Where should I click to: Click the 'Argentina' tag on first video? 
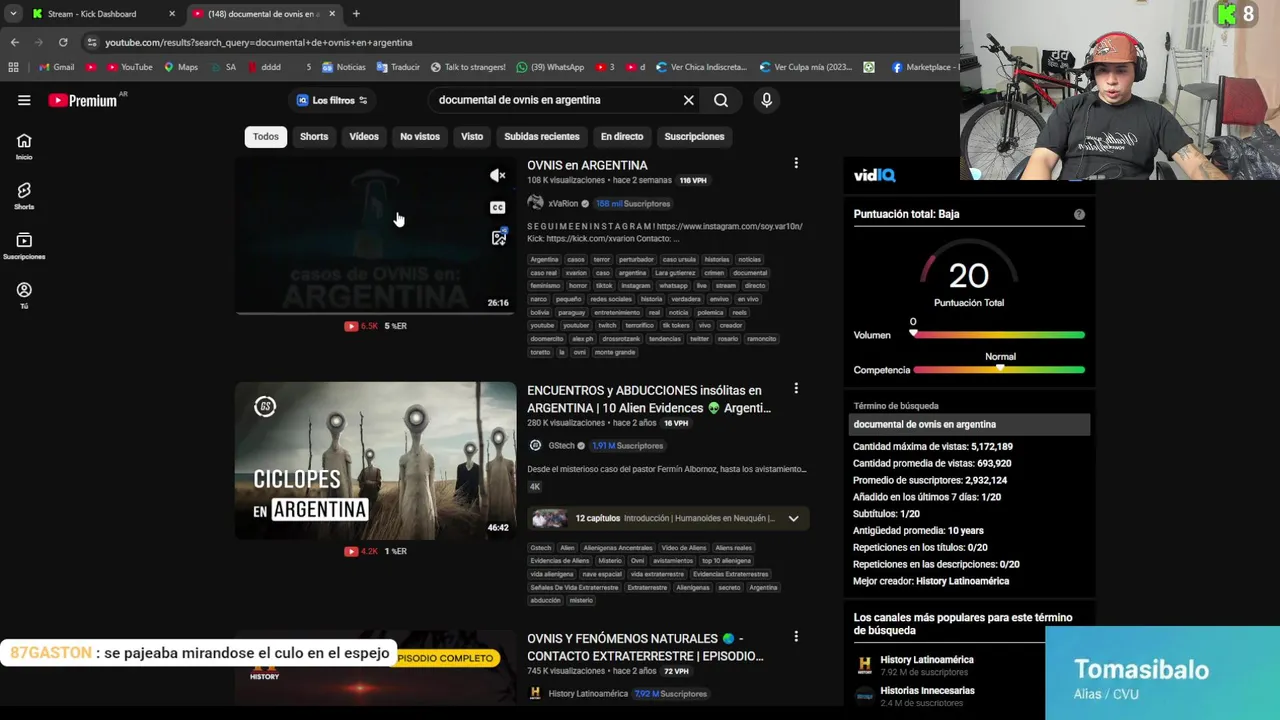coord(544,260)
